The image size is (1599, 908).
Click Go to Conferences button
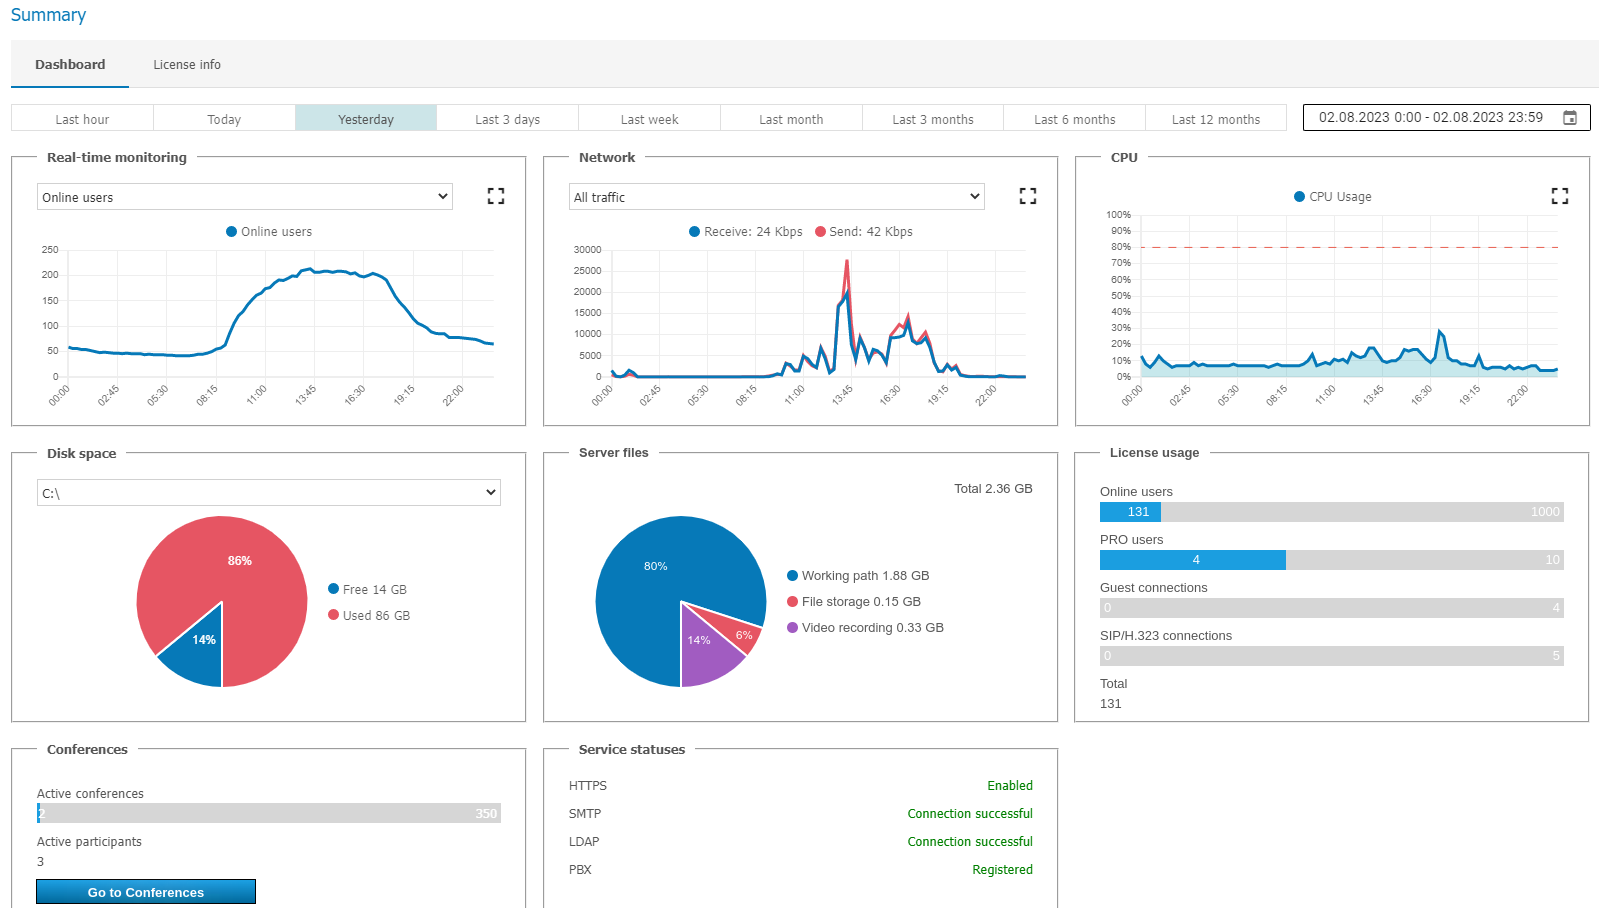point(146,892)
